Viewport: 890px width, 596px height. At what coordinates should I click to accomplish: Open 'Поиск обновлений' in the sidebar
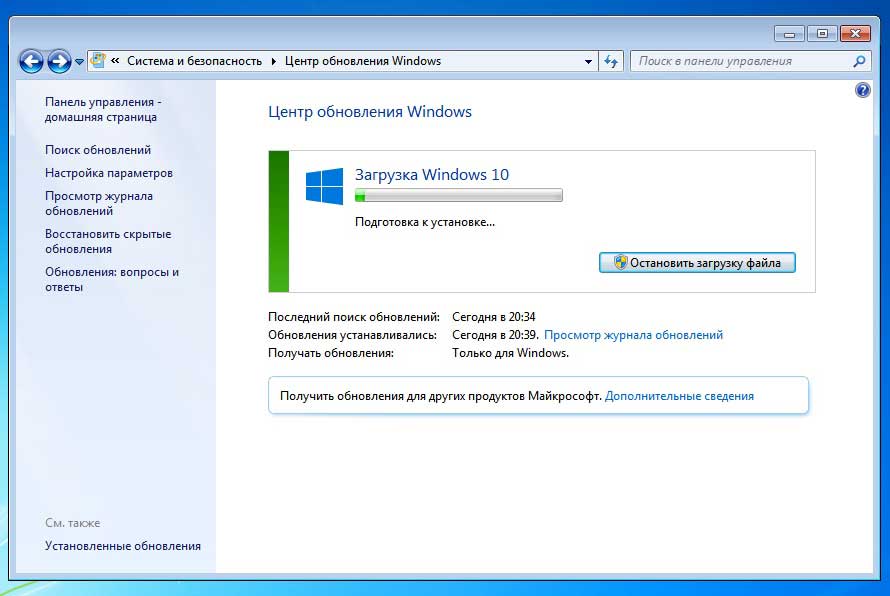click(98, 150)
